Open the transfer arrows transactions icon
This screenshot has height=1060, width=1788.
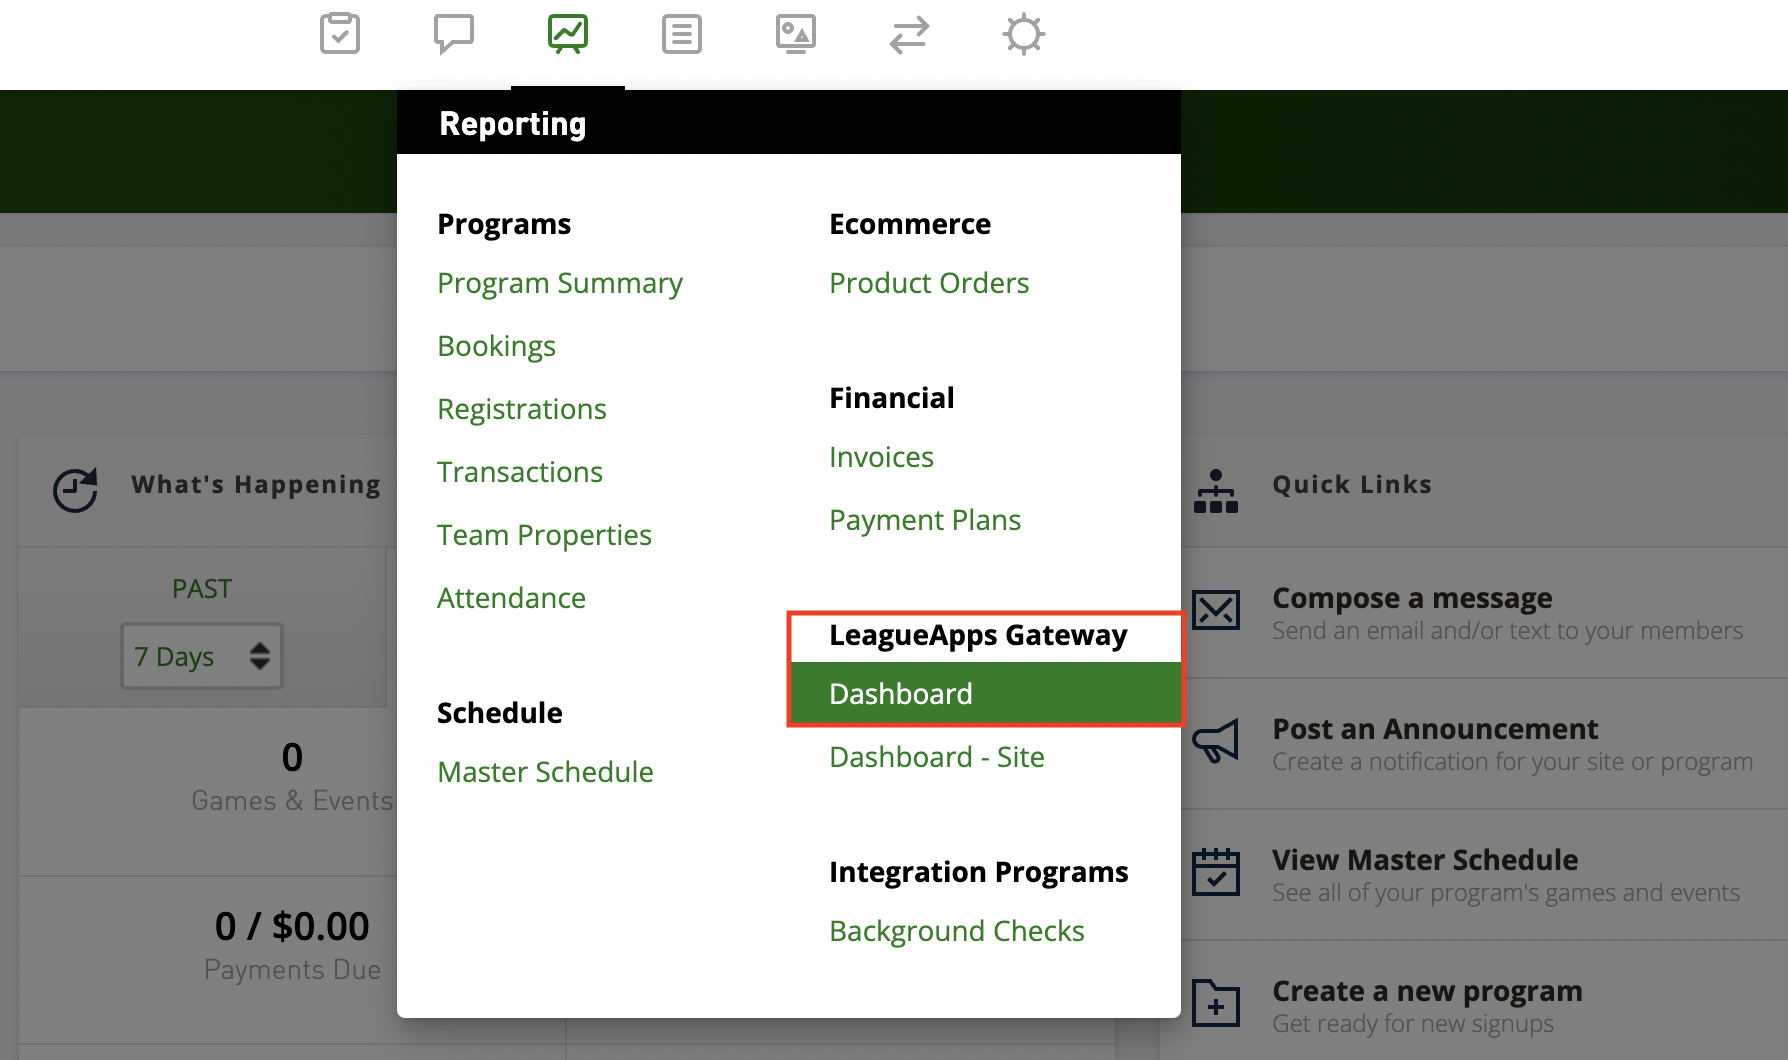point(909,34)
